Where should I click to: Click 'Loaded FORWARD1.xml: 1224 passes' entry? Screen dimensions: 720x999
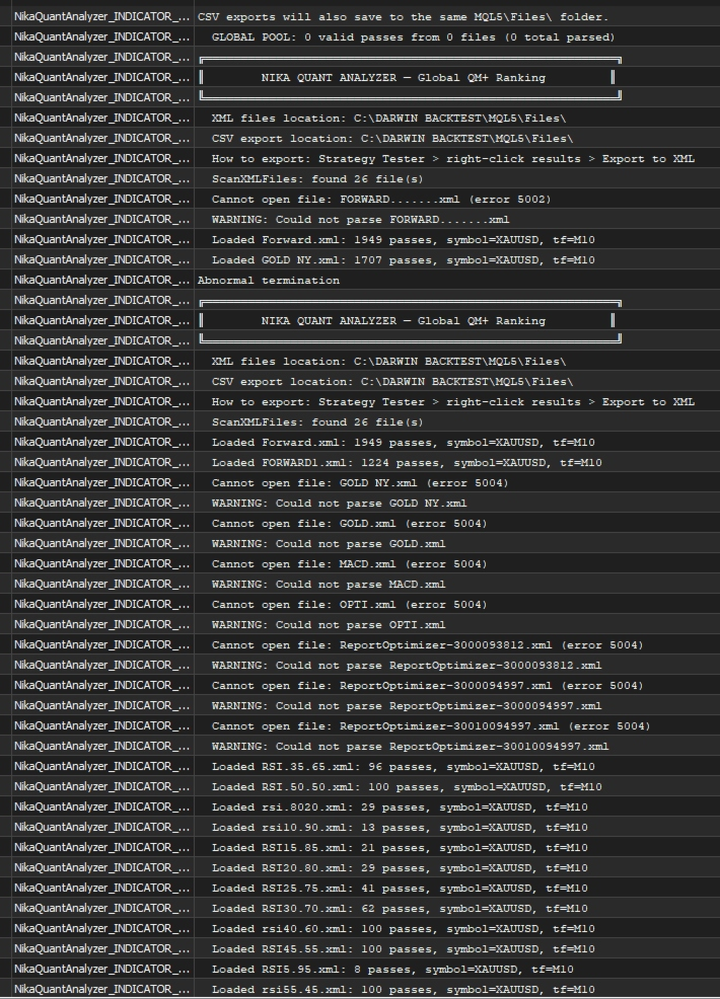point(360,463)
